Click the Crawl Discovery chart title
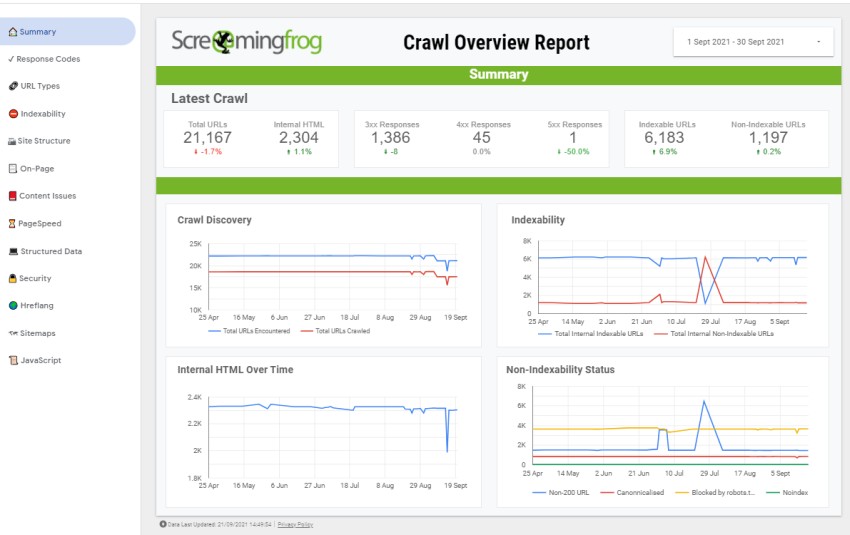850x535 pixels. pos(214,220)
